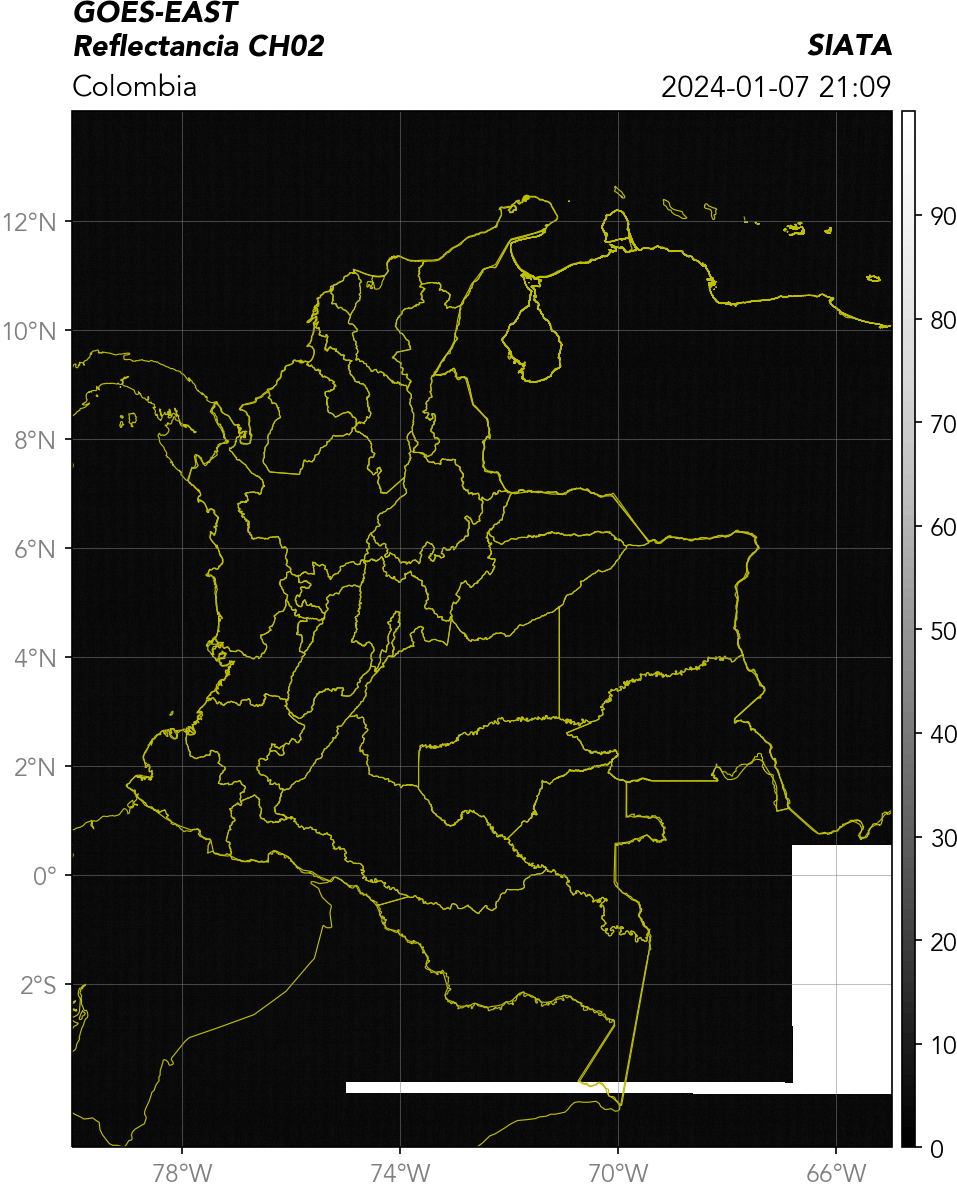Image resolution: width=957 pixels, height=1188 pixels.
Task: Click the colorbar value 60
Action: pyautogui.click(x=943, y=527)
